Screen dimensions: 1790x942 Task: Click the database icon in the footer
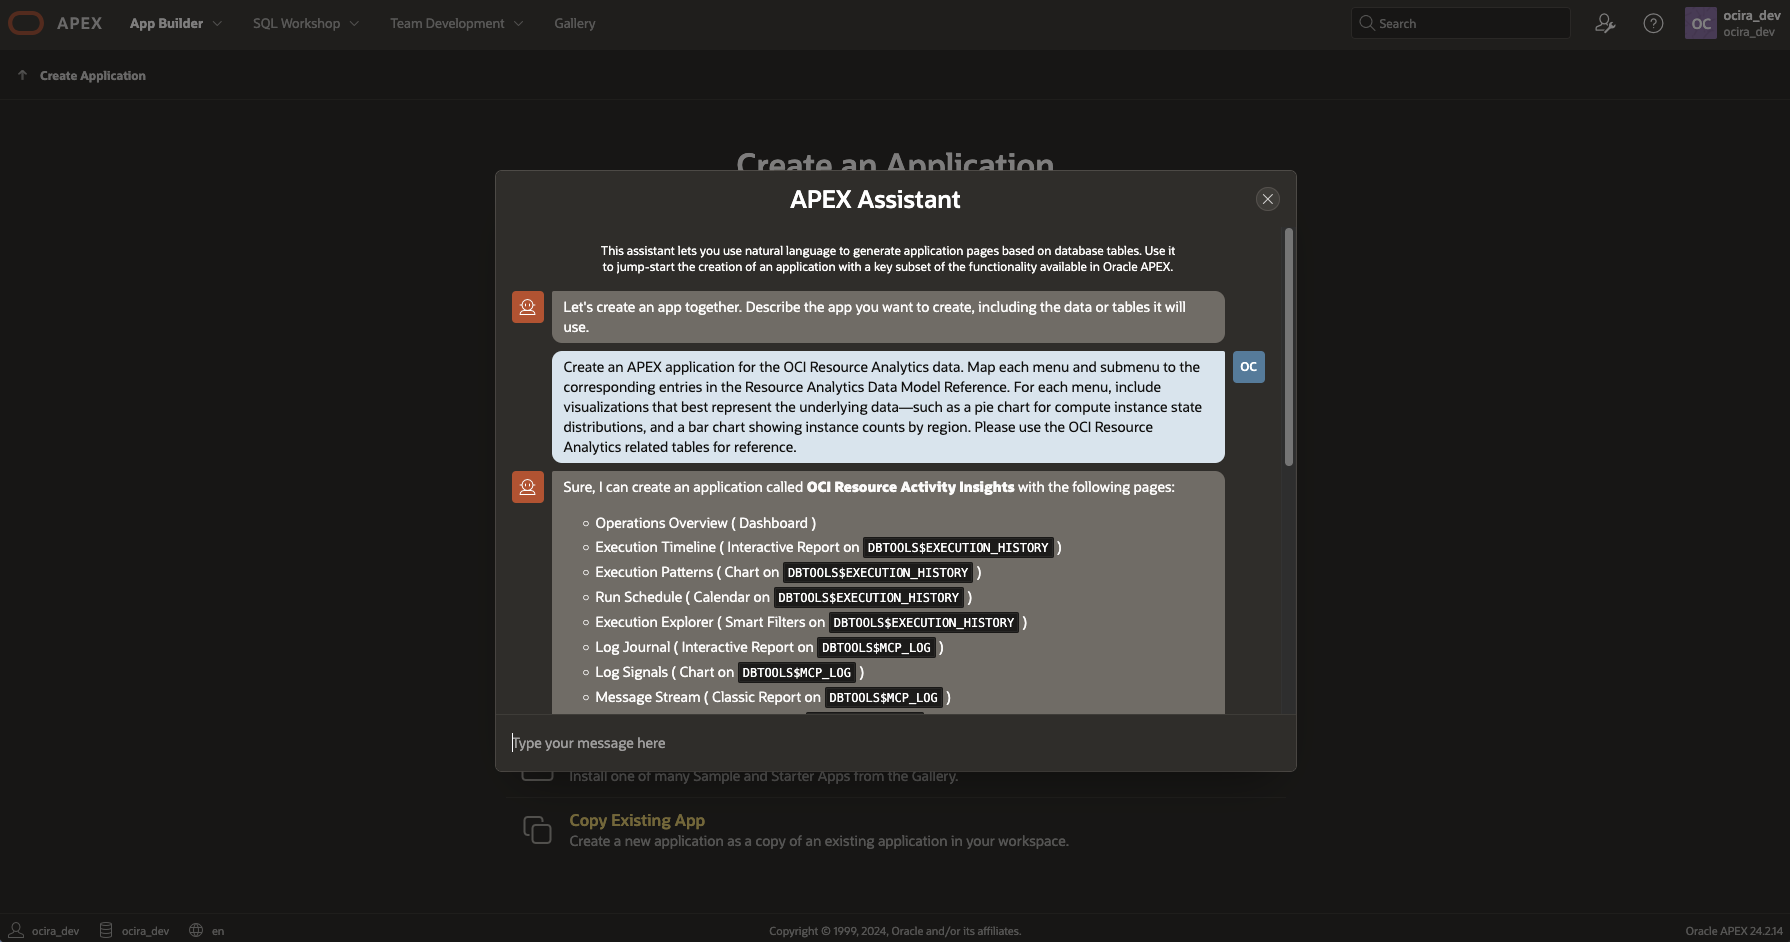click(104, 930)
